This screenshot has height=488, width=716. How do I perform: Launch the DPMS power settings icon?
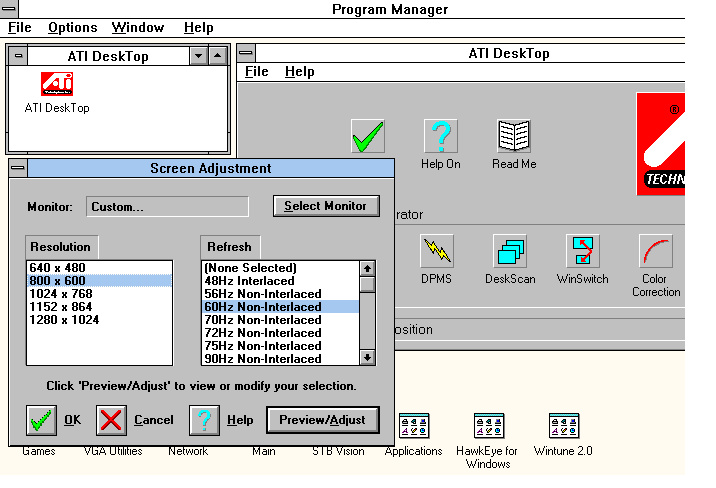pyautogui.click(x=437, y=251)
